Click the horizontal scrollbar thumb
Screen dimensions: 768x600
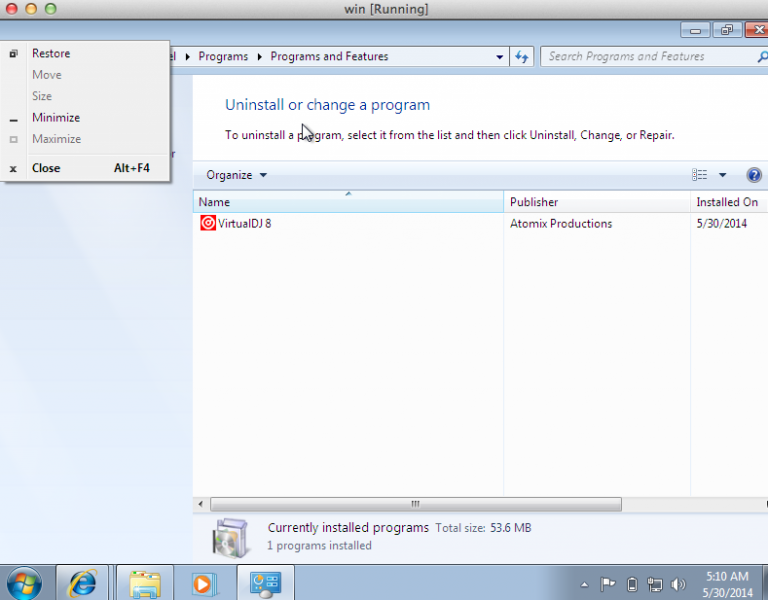click(416, 504)
